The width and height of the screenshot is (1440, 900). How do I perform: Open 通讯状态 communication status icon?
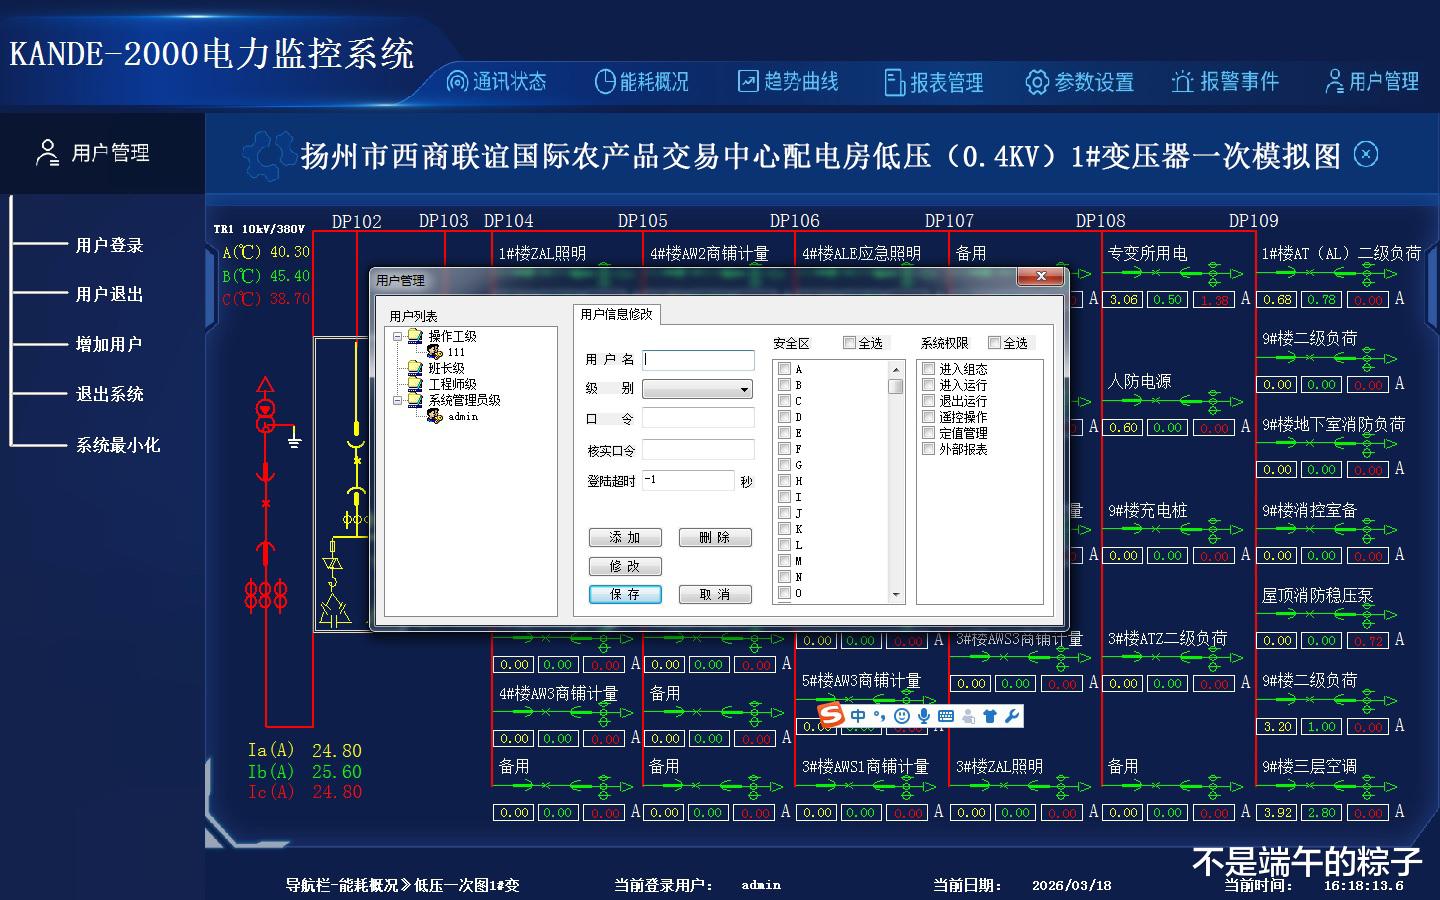[457, 82]
